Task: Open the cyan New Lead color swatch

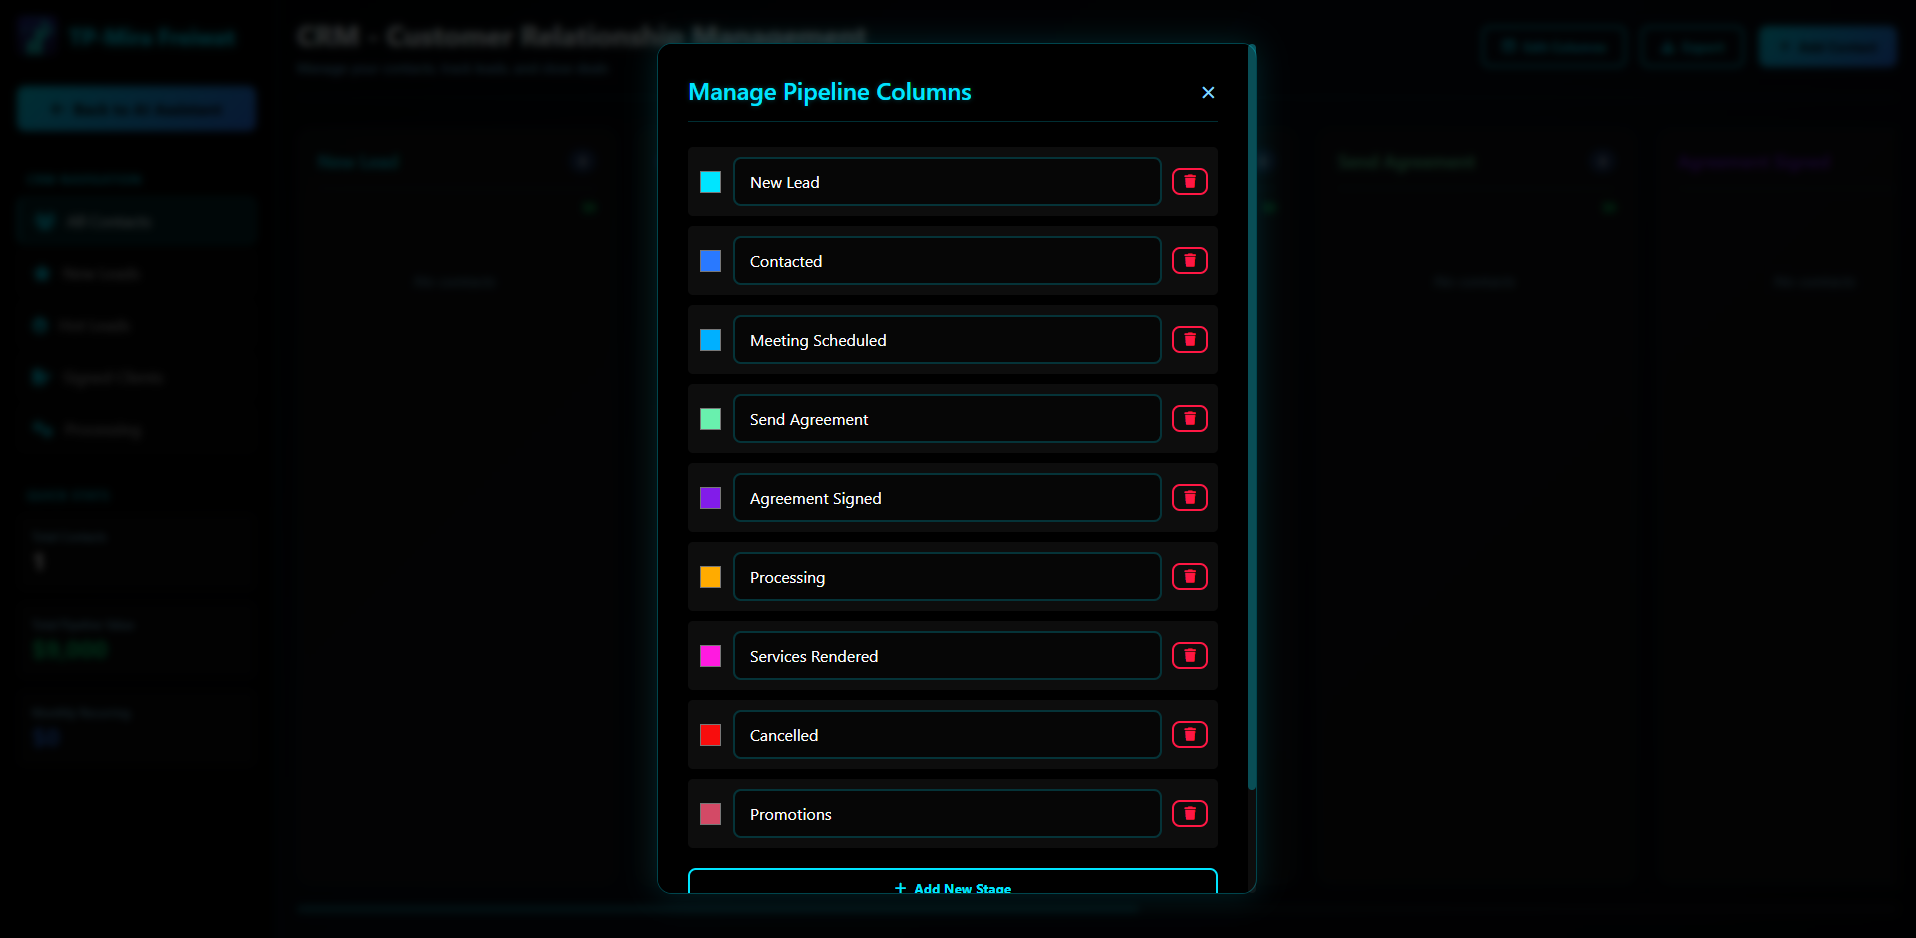Action: pos(710,182)
